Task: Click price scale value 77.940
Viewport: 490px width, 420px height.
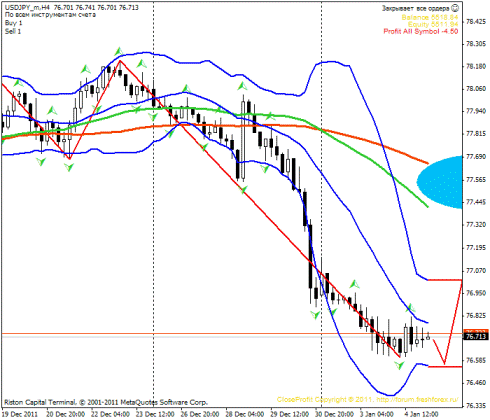Action: click(476, 111)
